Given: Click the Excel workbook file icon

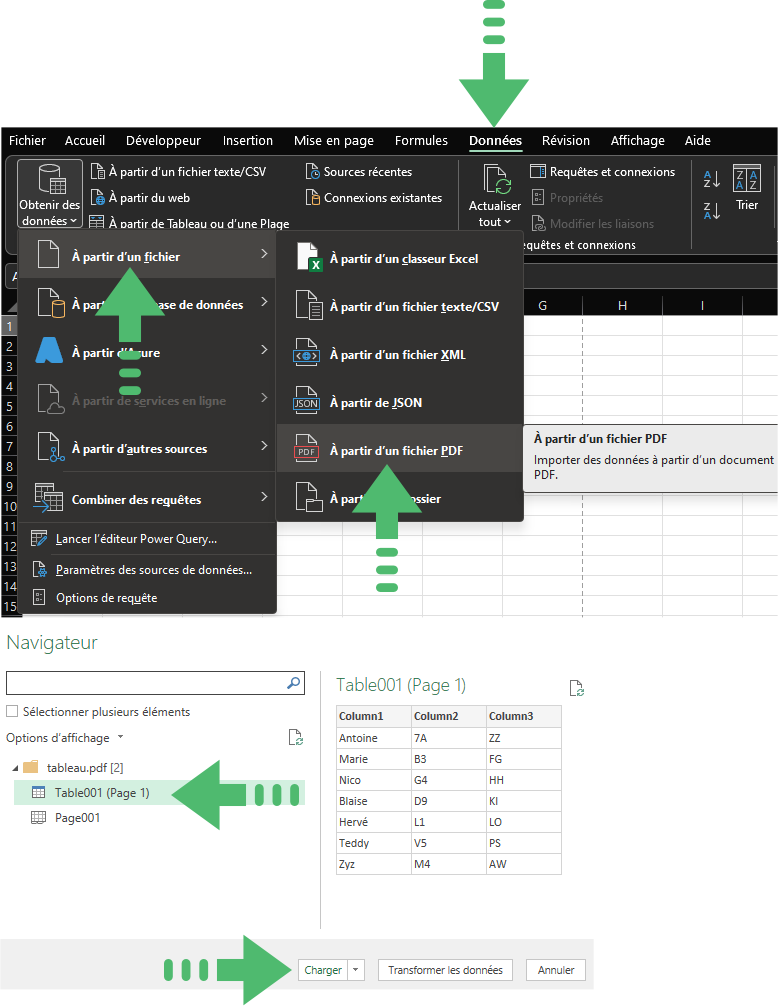Looking at the screenshot, I should [309, 257].
